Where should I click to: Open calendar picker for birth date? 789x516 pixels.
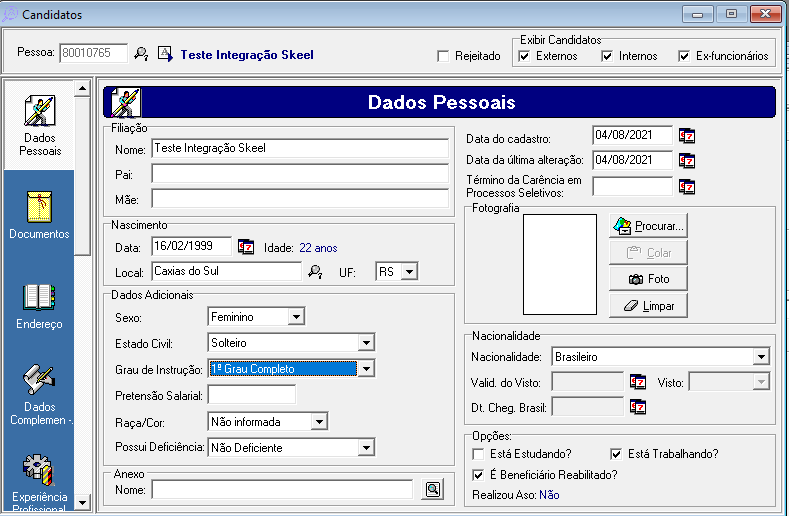pyautogui.click(x=247, y=246)
